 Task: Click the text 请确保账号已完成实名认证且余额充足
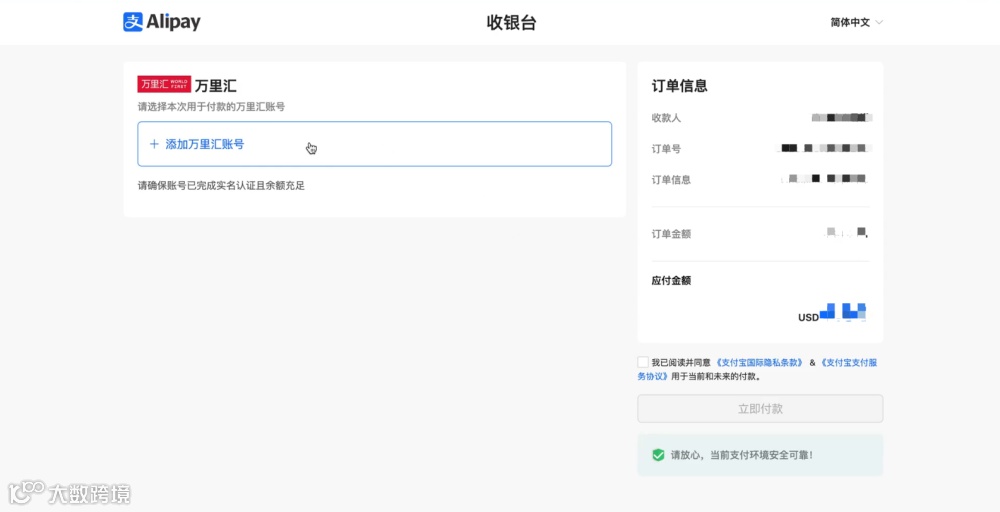(221, 186)
